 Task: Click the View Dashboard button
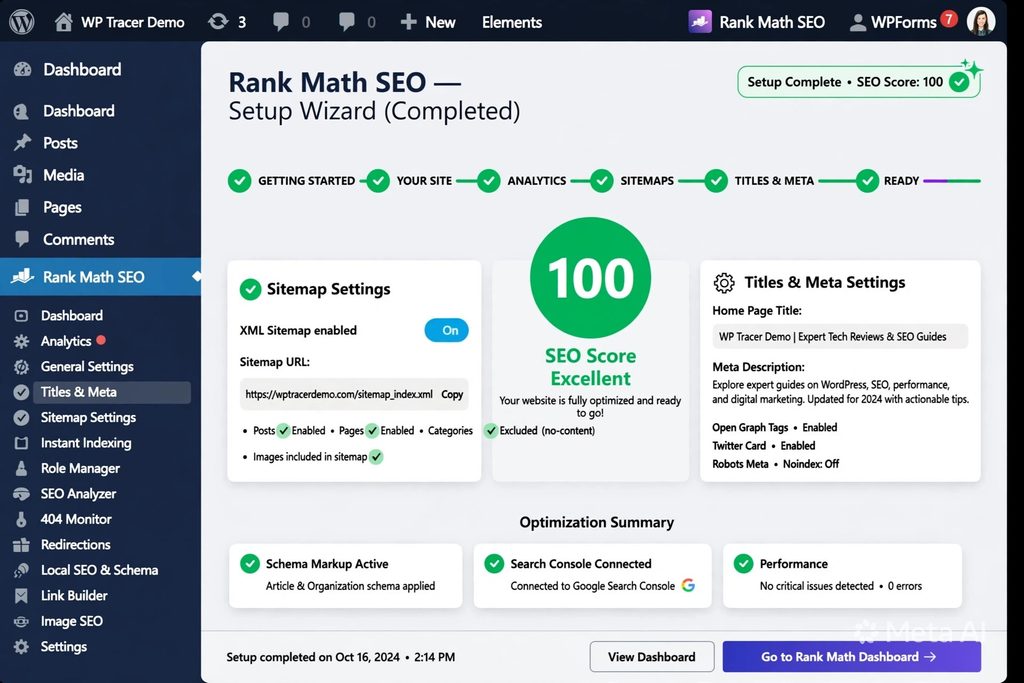click(652, 657)
